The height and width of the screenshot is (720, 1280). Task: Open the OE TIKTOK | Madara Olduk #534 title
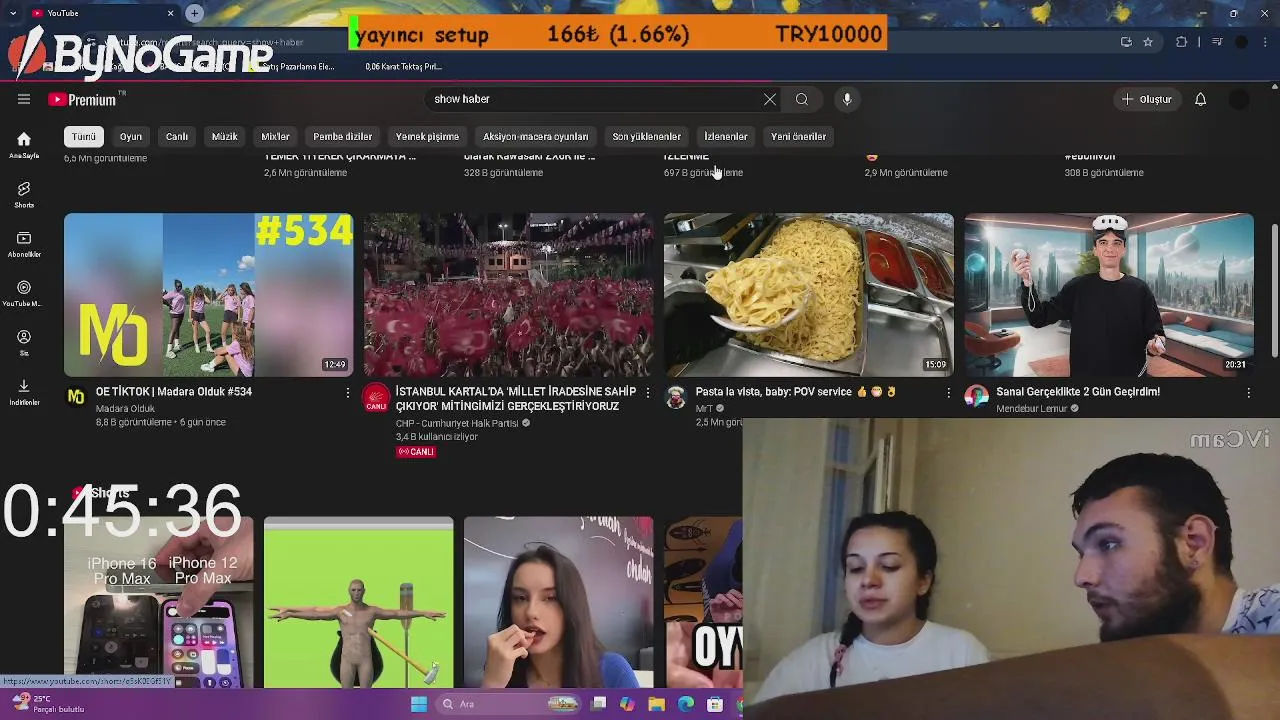click(x=174, y=392)
